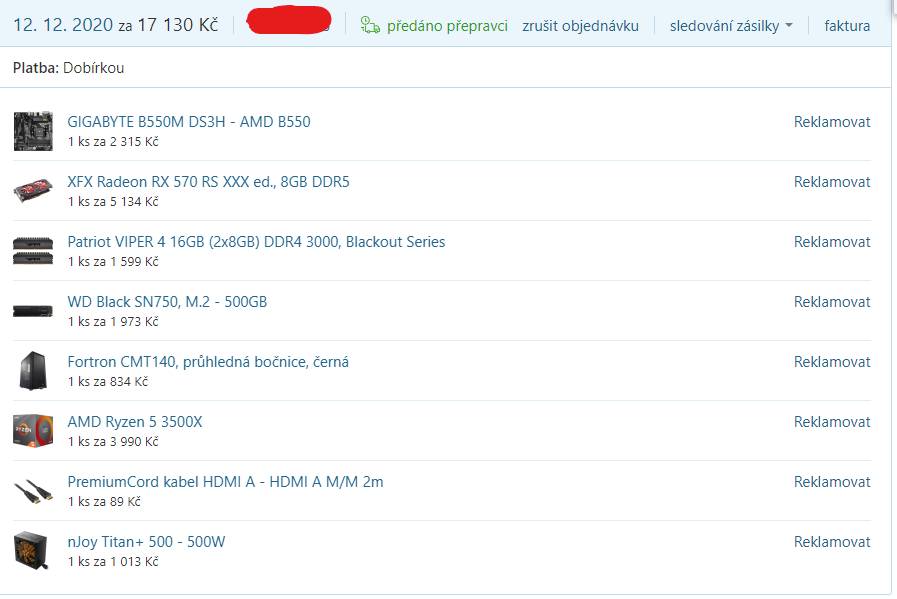Click the XFX Radeon graphics card thumbnail

coord(33,191)
